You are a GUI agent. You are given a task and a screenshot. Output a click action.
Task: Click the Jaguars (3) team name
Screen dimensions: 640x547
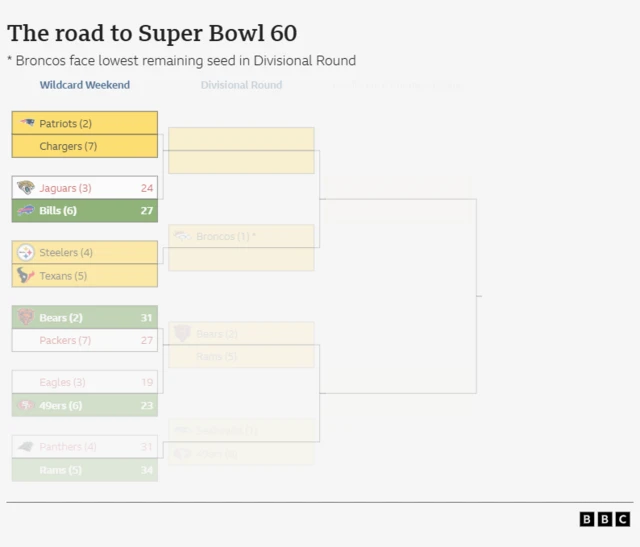[65, 188]
